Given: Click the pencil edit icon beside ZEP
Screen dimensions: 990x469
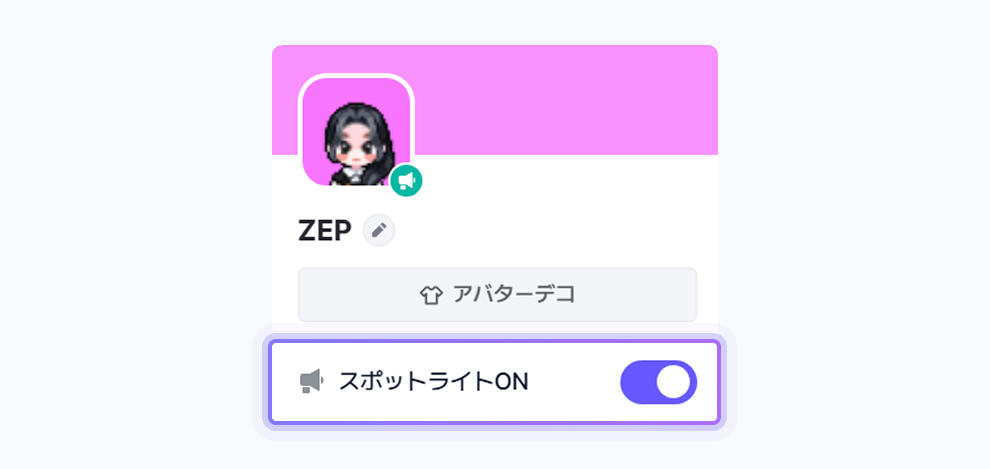Looking at the screenshot, I should tap(379, 230).
